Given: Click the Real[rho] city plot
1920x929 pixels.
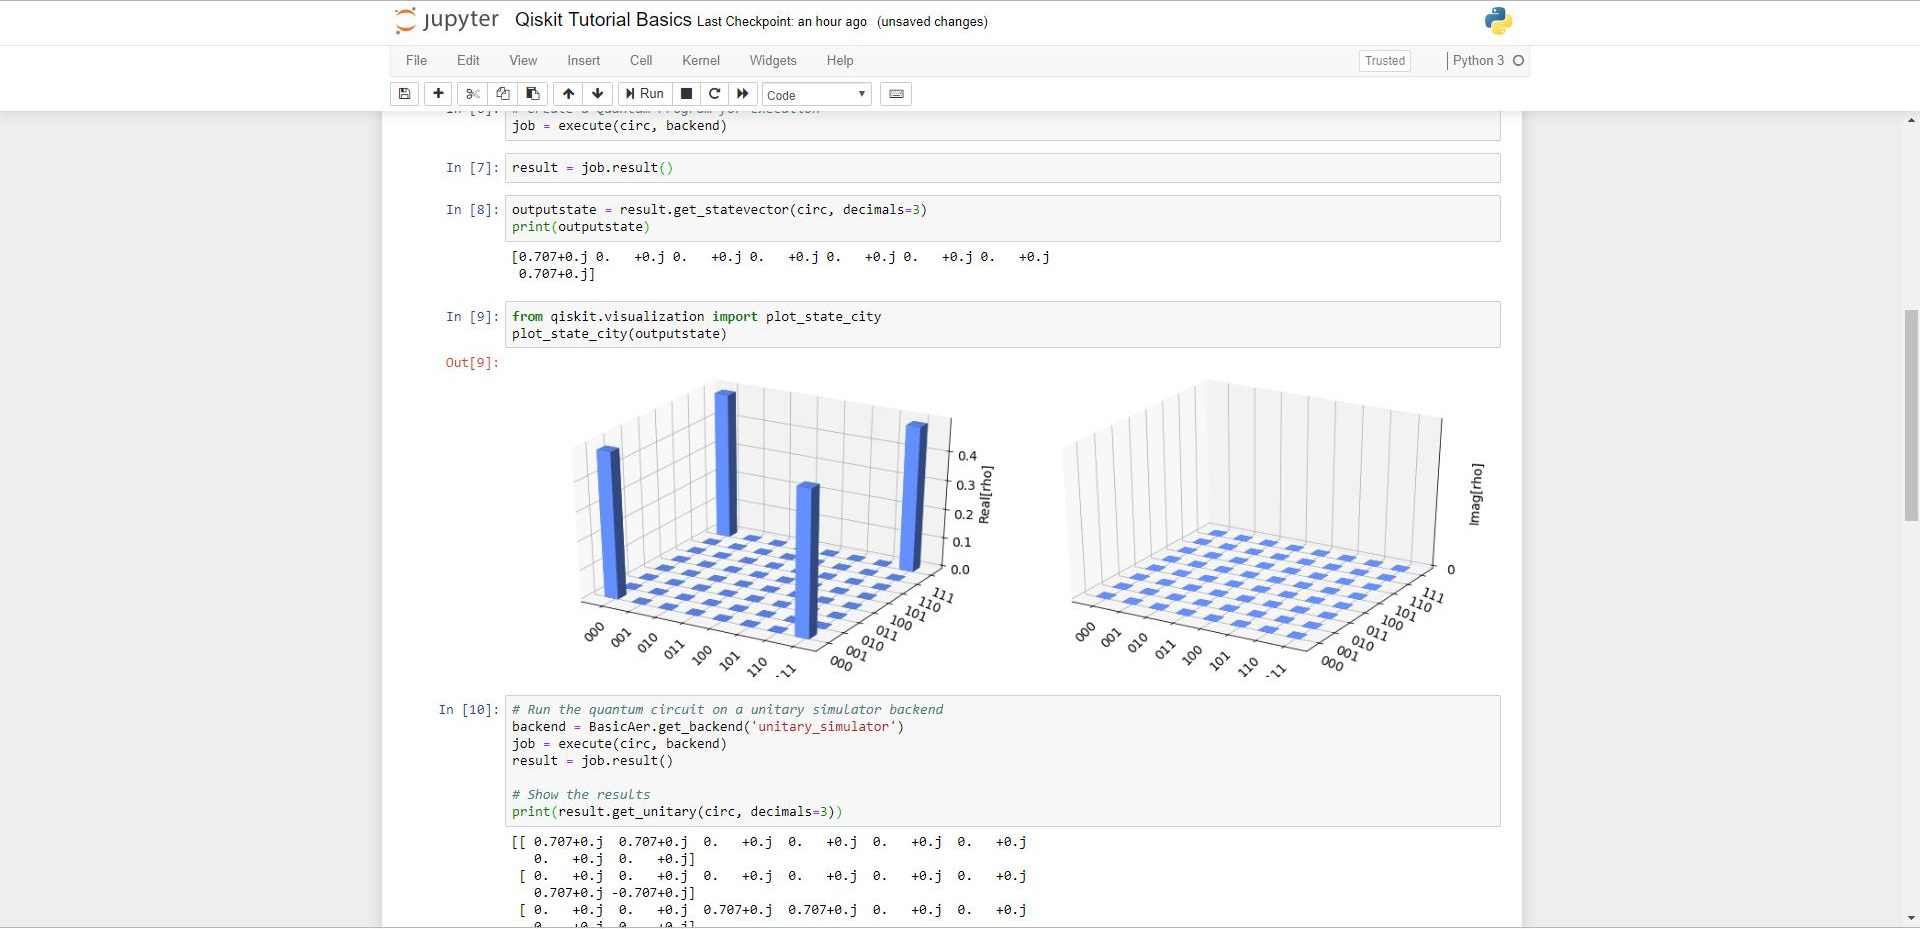Looking at the screenshot, I should 785,528.
